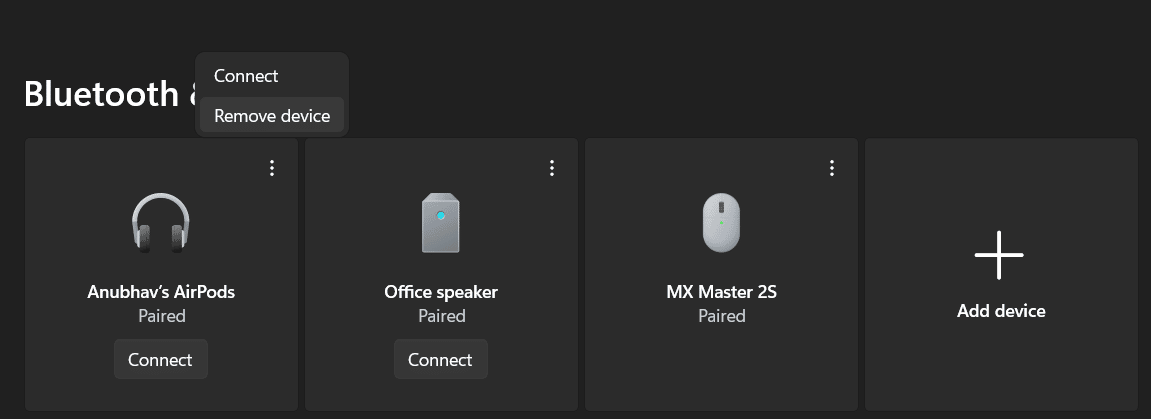1151x419 pixels.
Task: Open three-dot menu on MX Master 2S
Action: tap(832, 168)
